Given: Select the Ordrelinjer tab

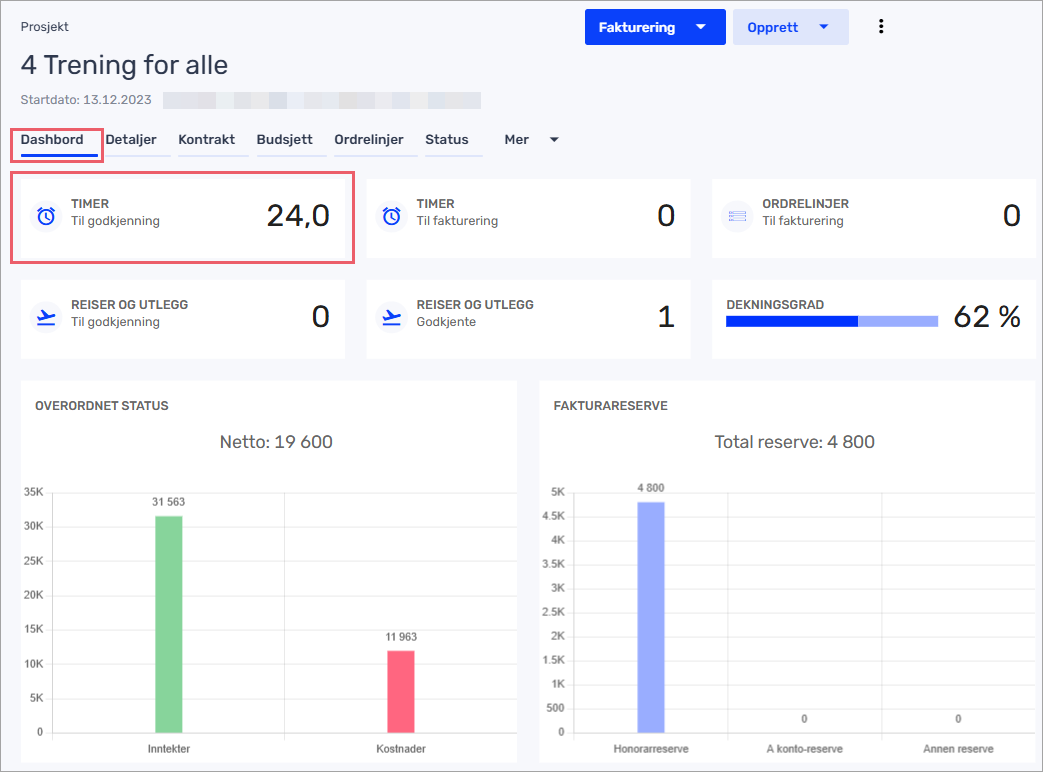Looking at the screenshot, I should [369, 140].
